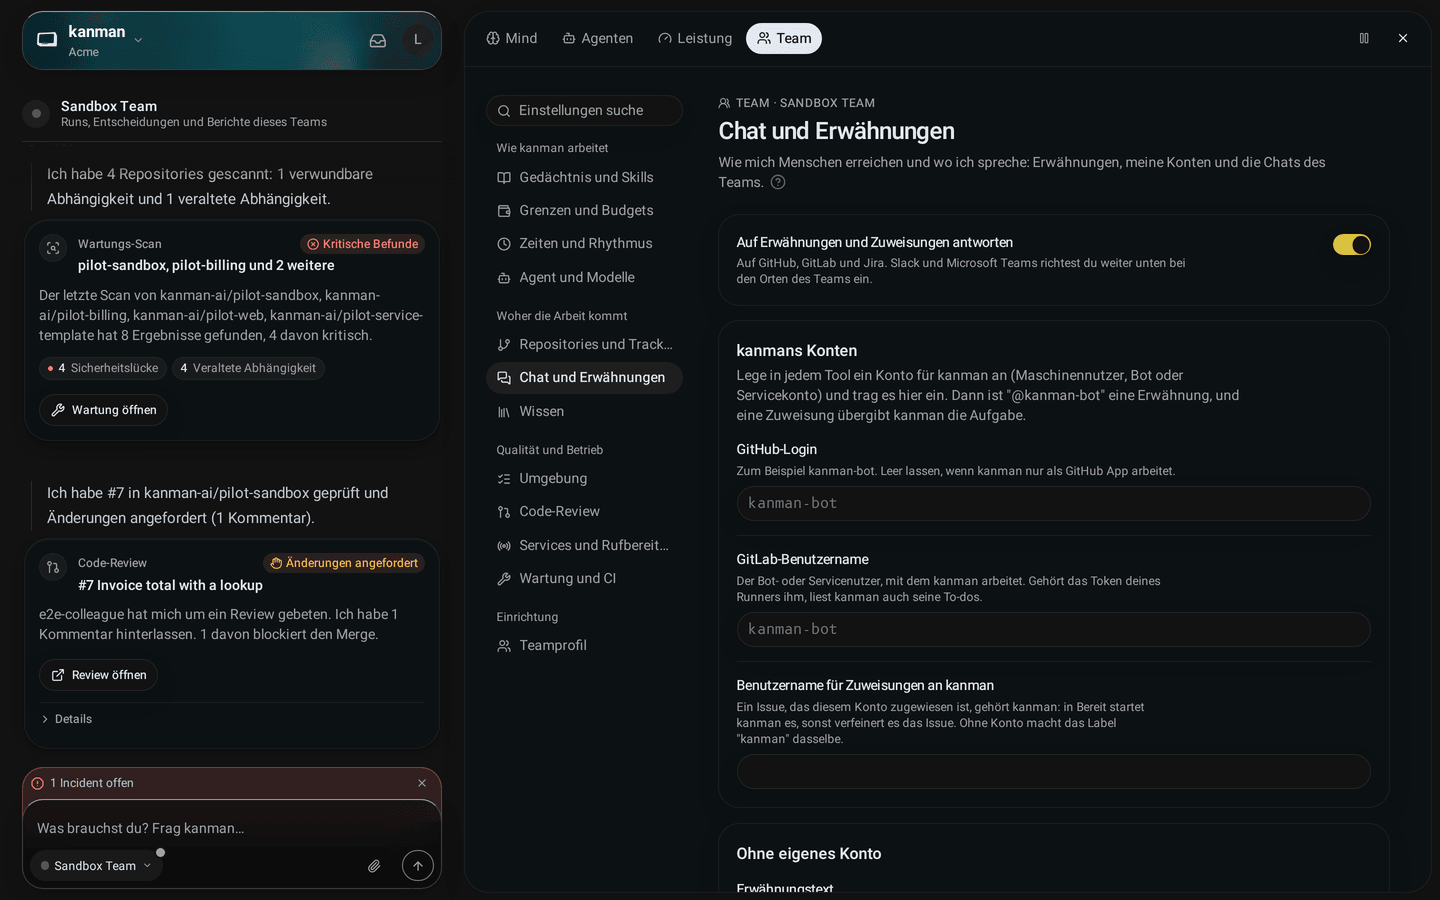The height and width of the screenshot is (900, 1440).
Task: Switch to the Agenten tab
Action: 598,38
